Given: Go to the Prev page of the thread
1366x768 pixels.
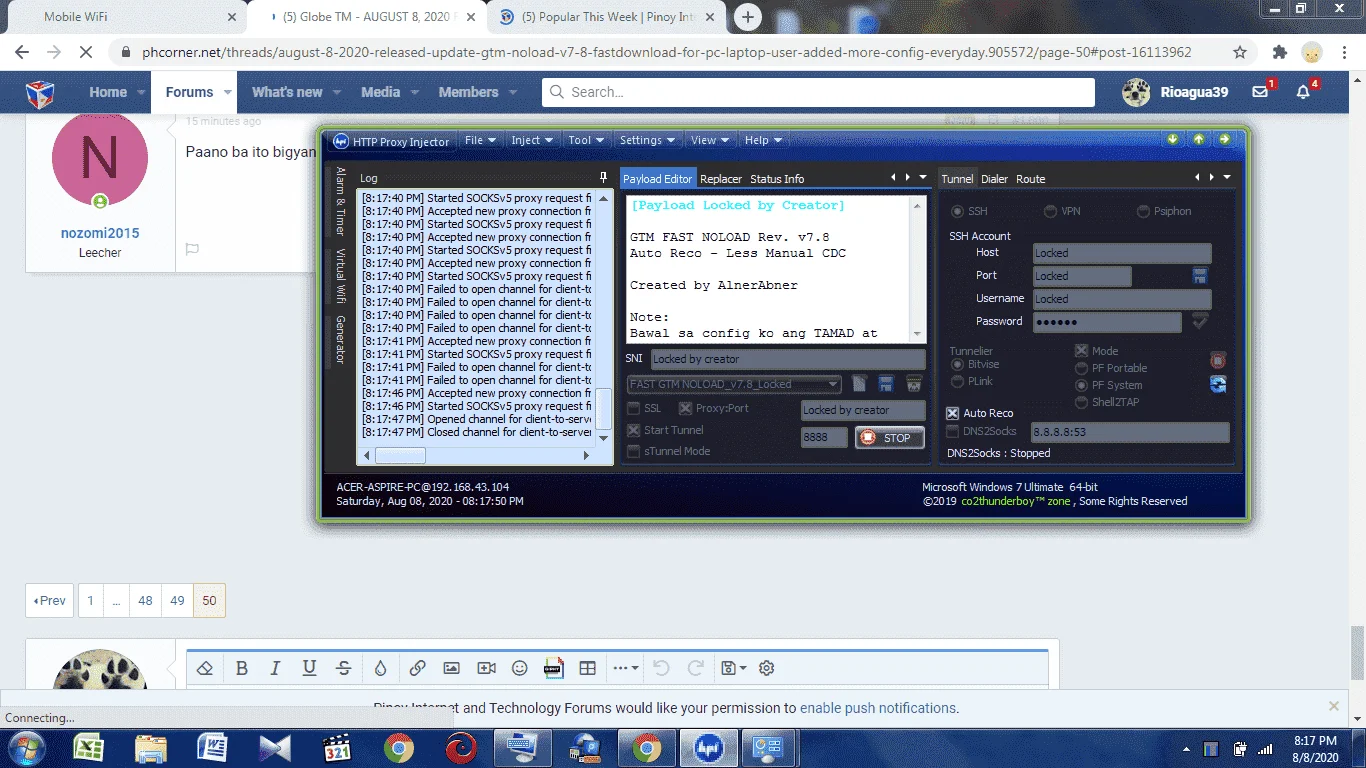Looking at the screenshot, I should pyautogui.click(x=50, y=601).
